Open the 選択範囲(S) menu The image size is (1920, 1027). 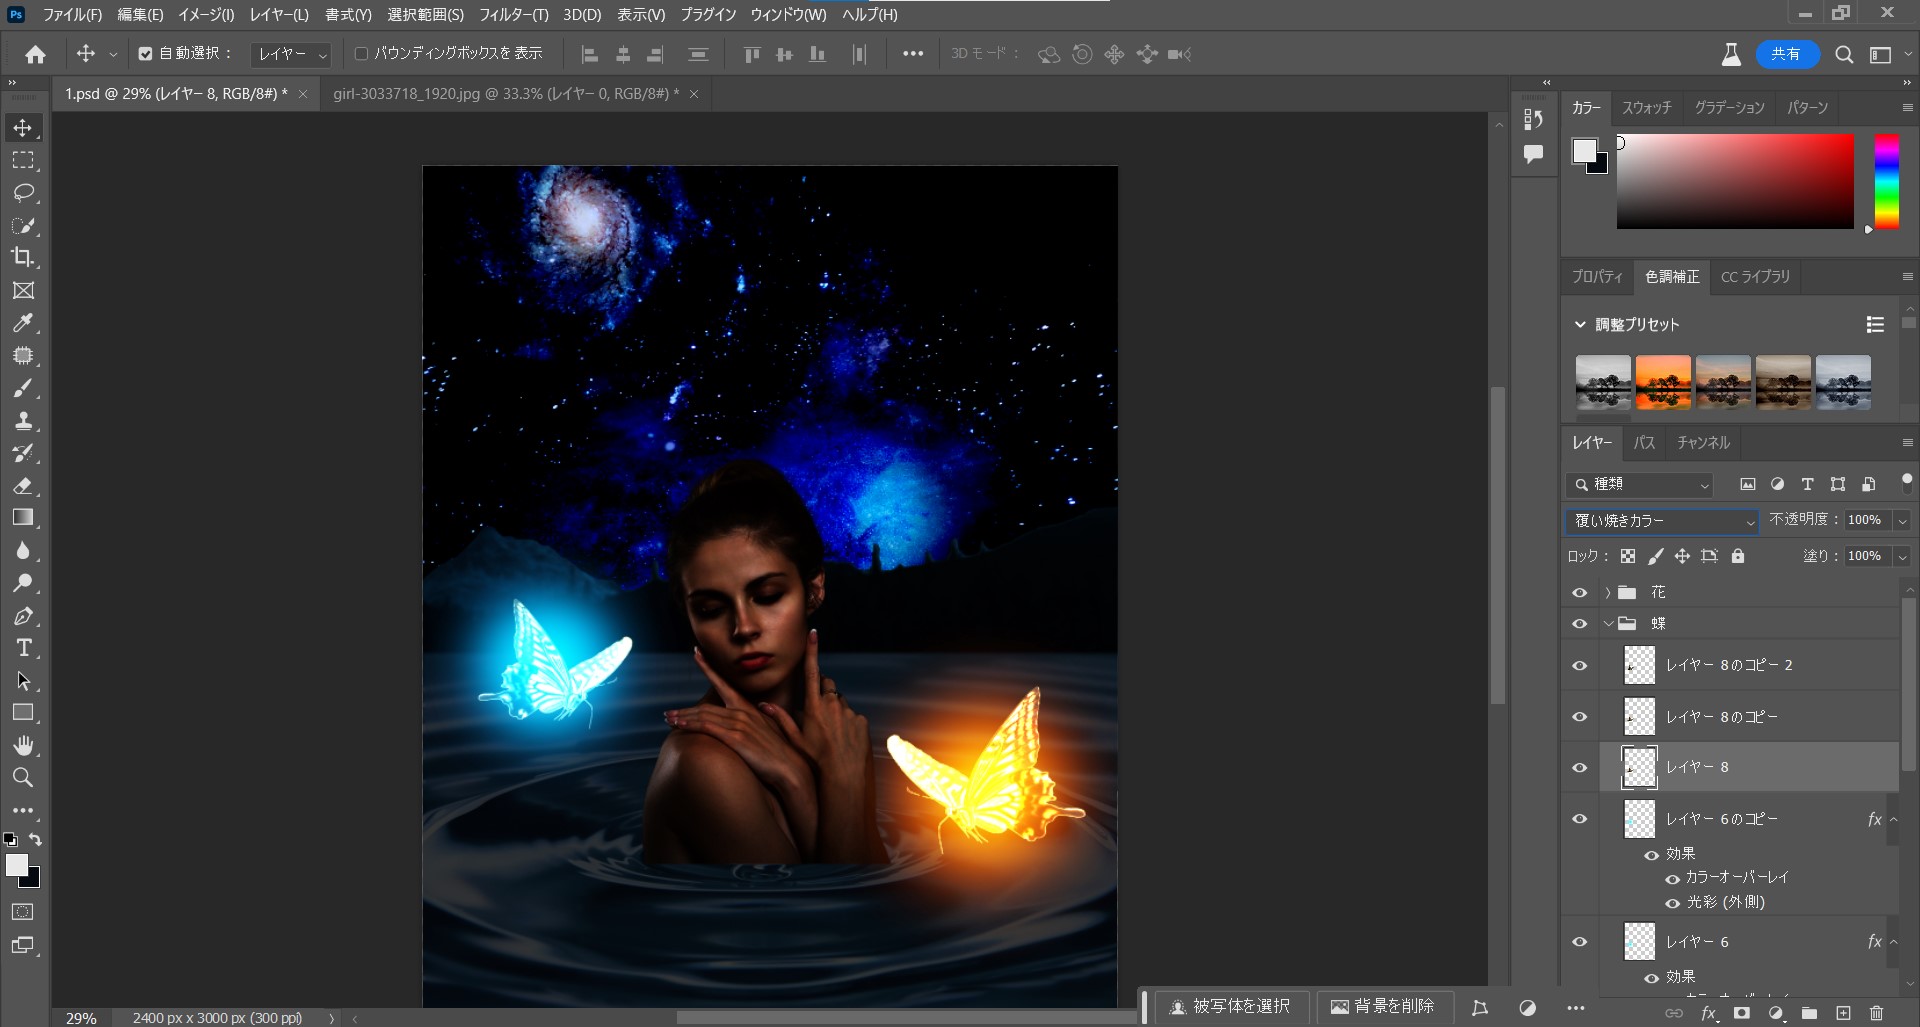point(425,15)
